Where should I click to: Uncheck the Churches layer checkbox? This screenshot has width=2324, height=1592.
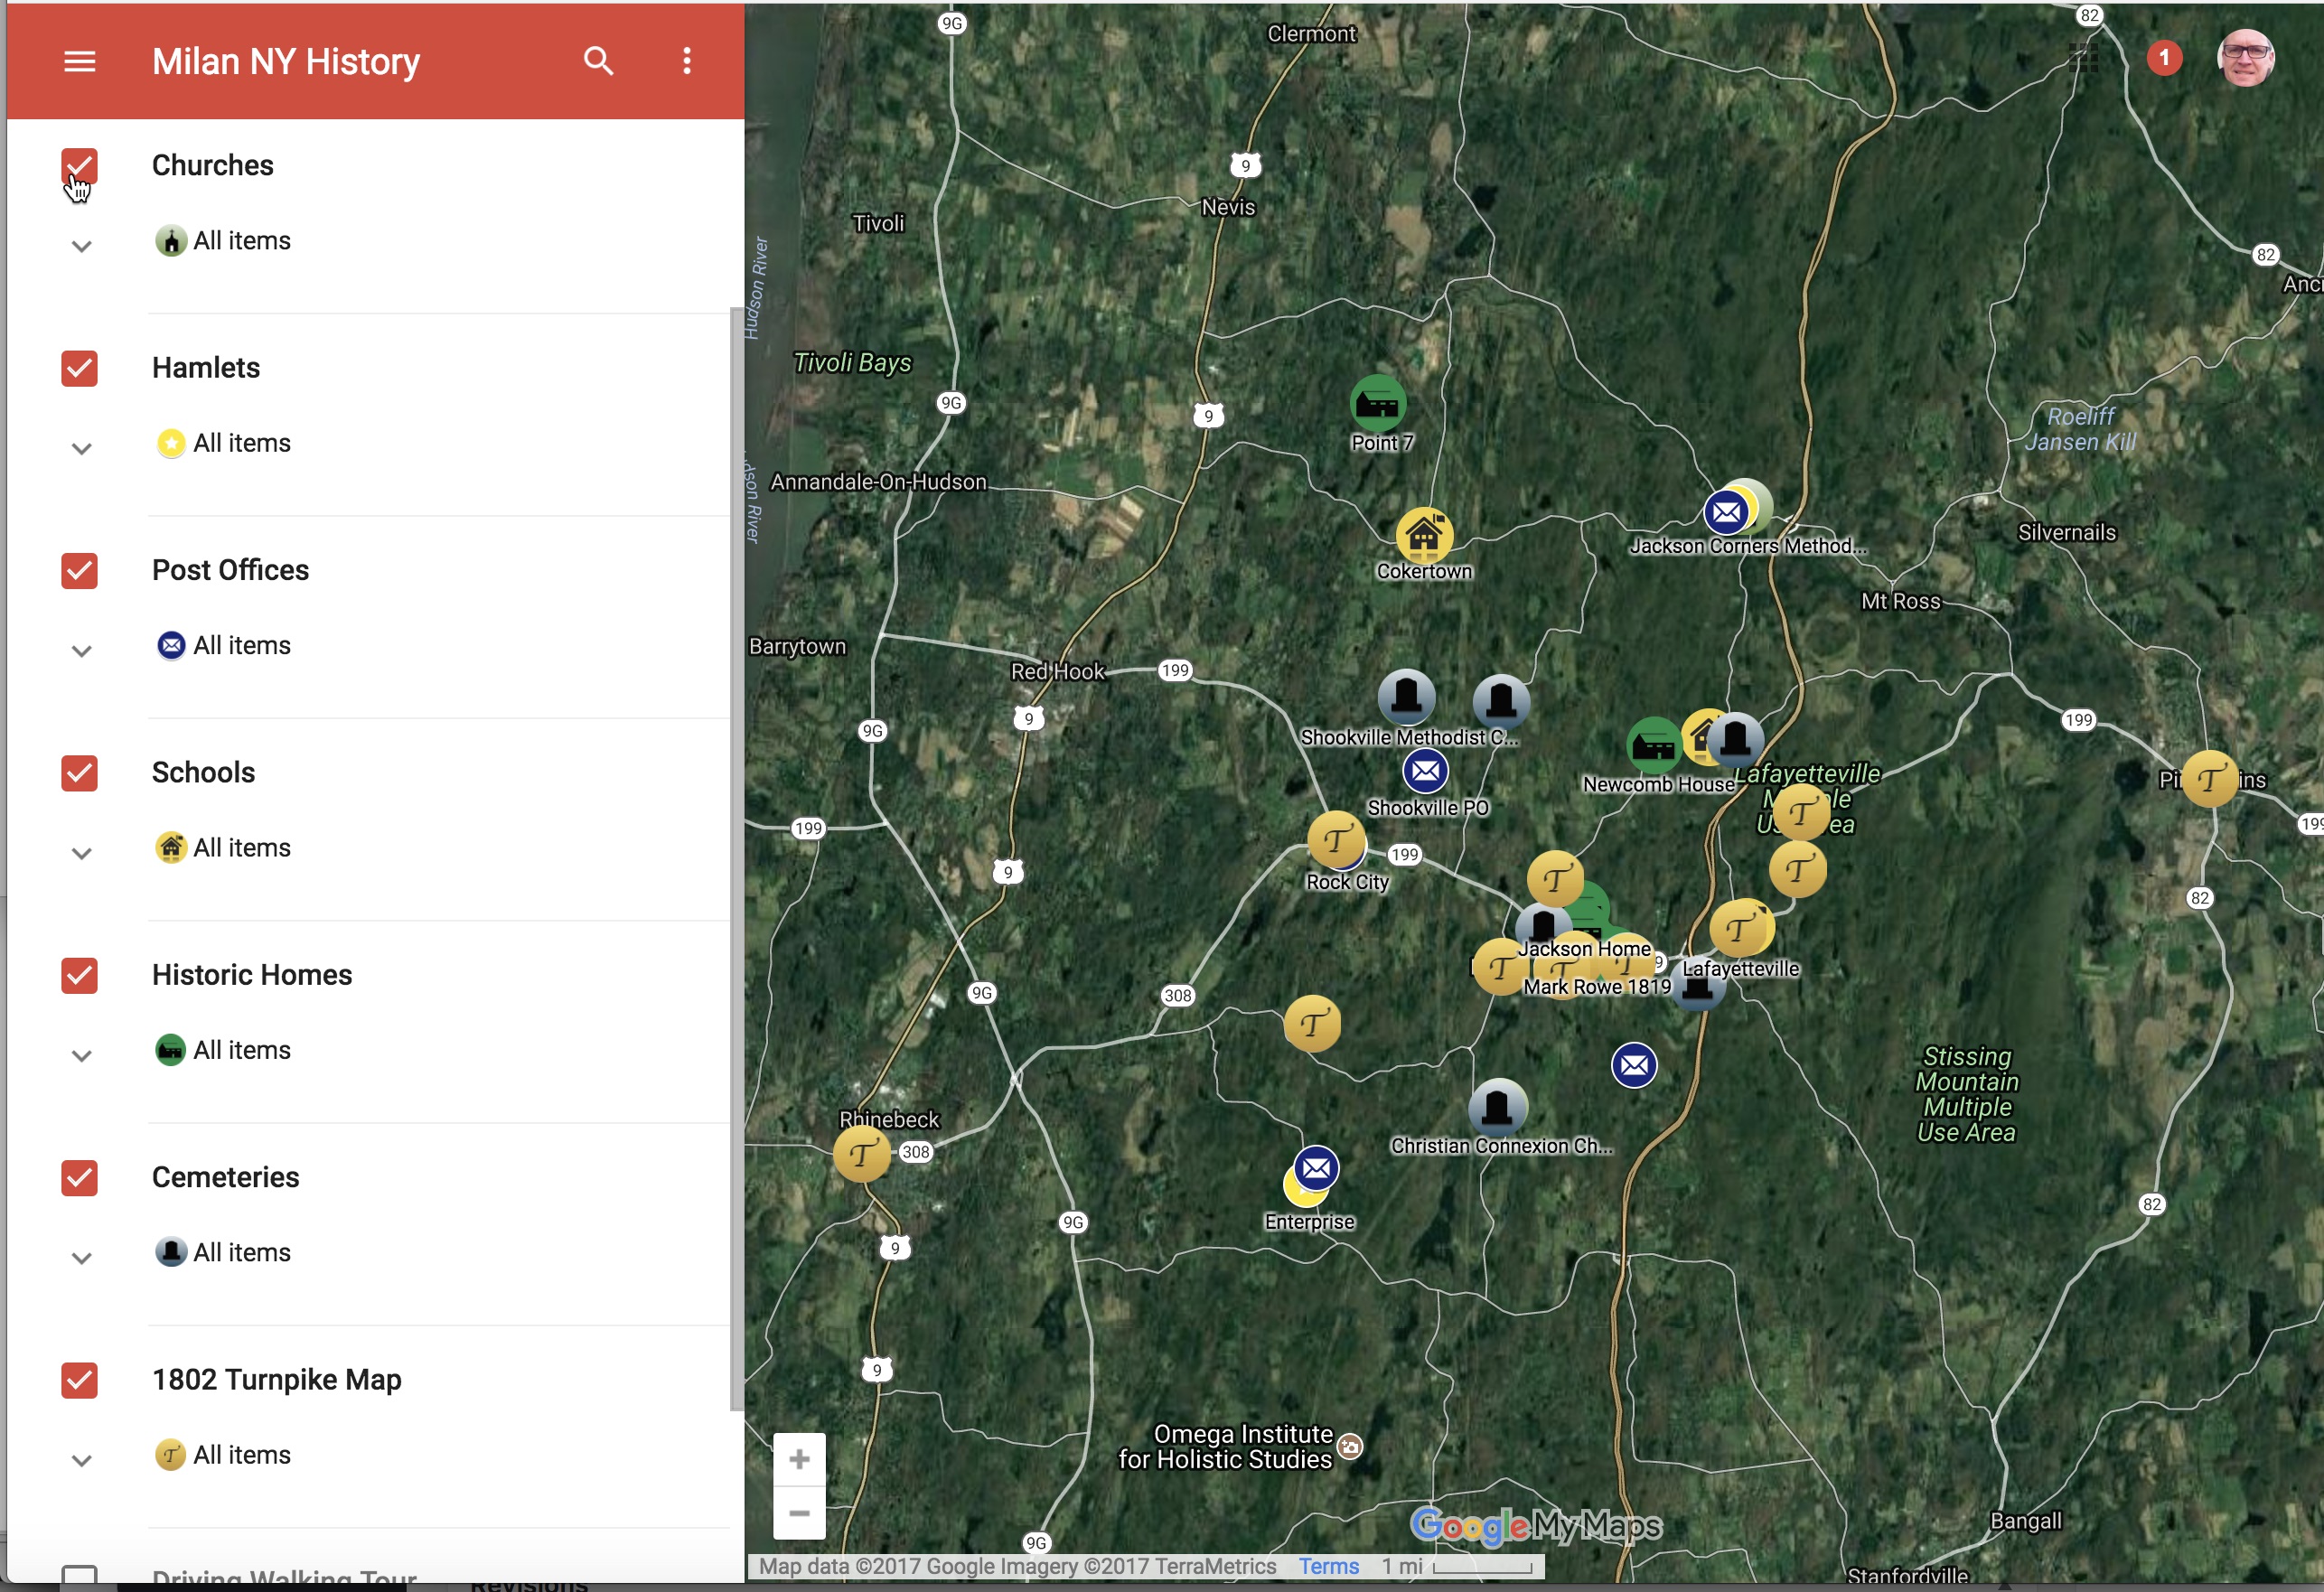[80, 166]
